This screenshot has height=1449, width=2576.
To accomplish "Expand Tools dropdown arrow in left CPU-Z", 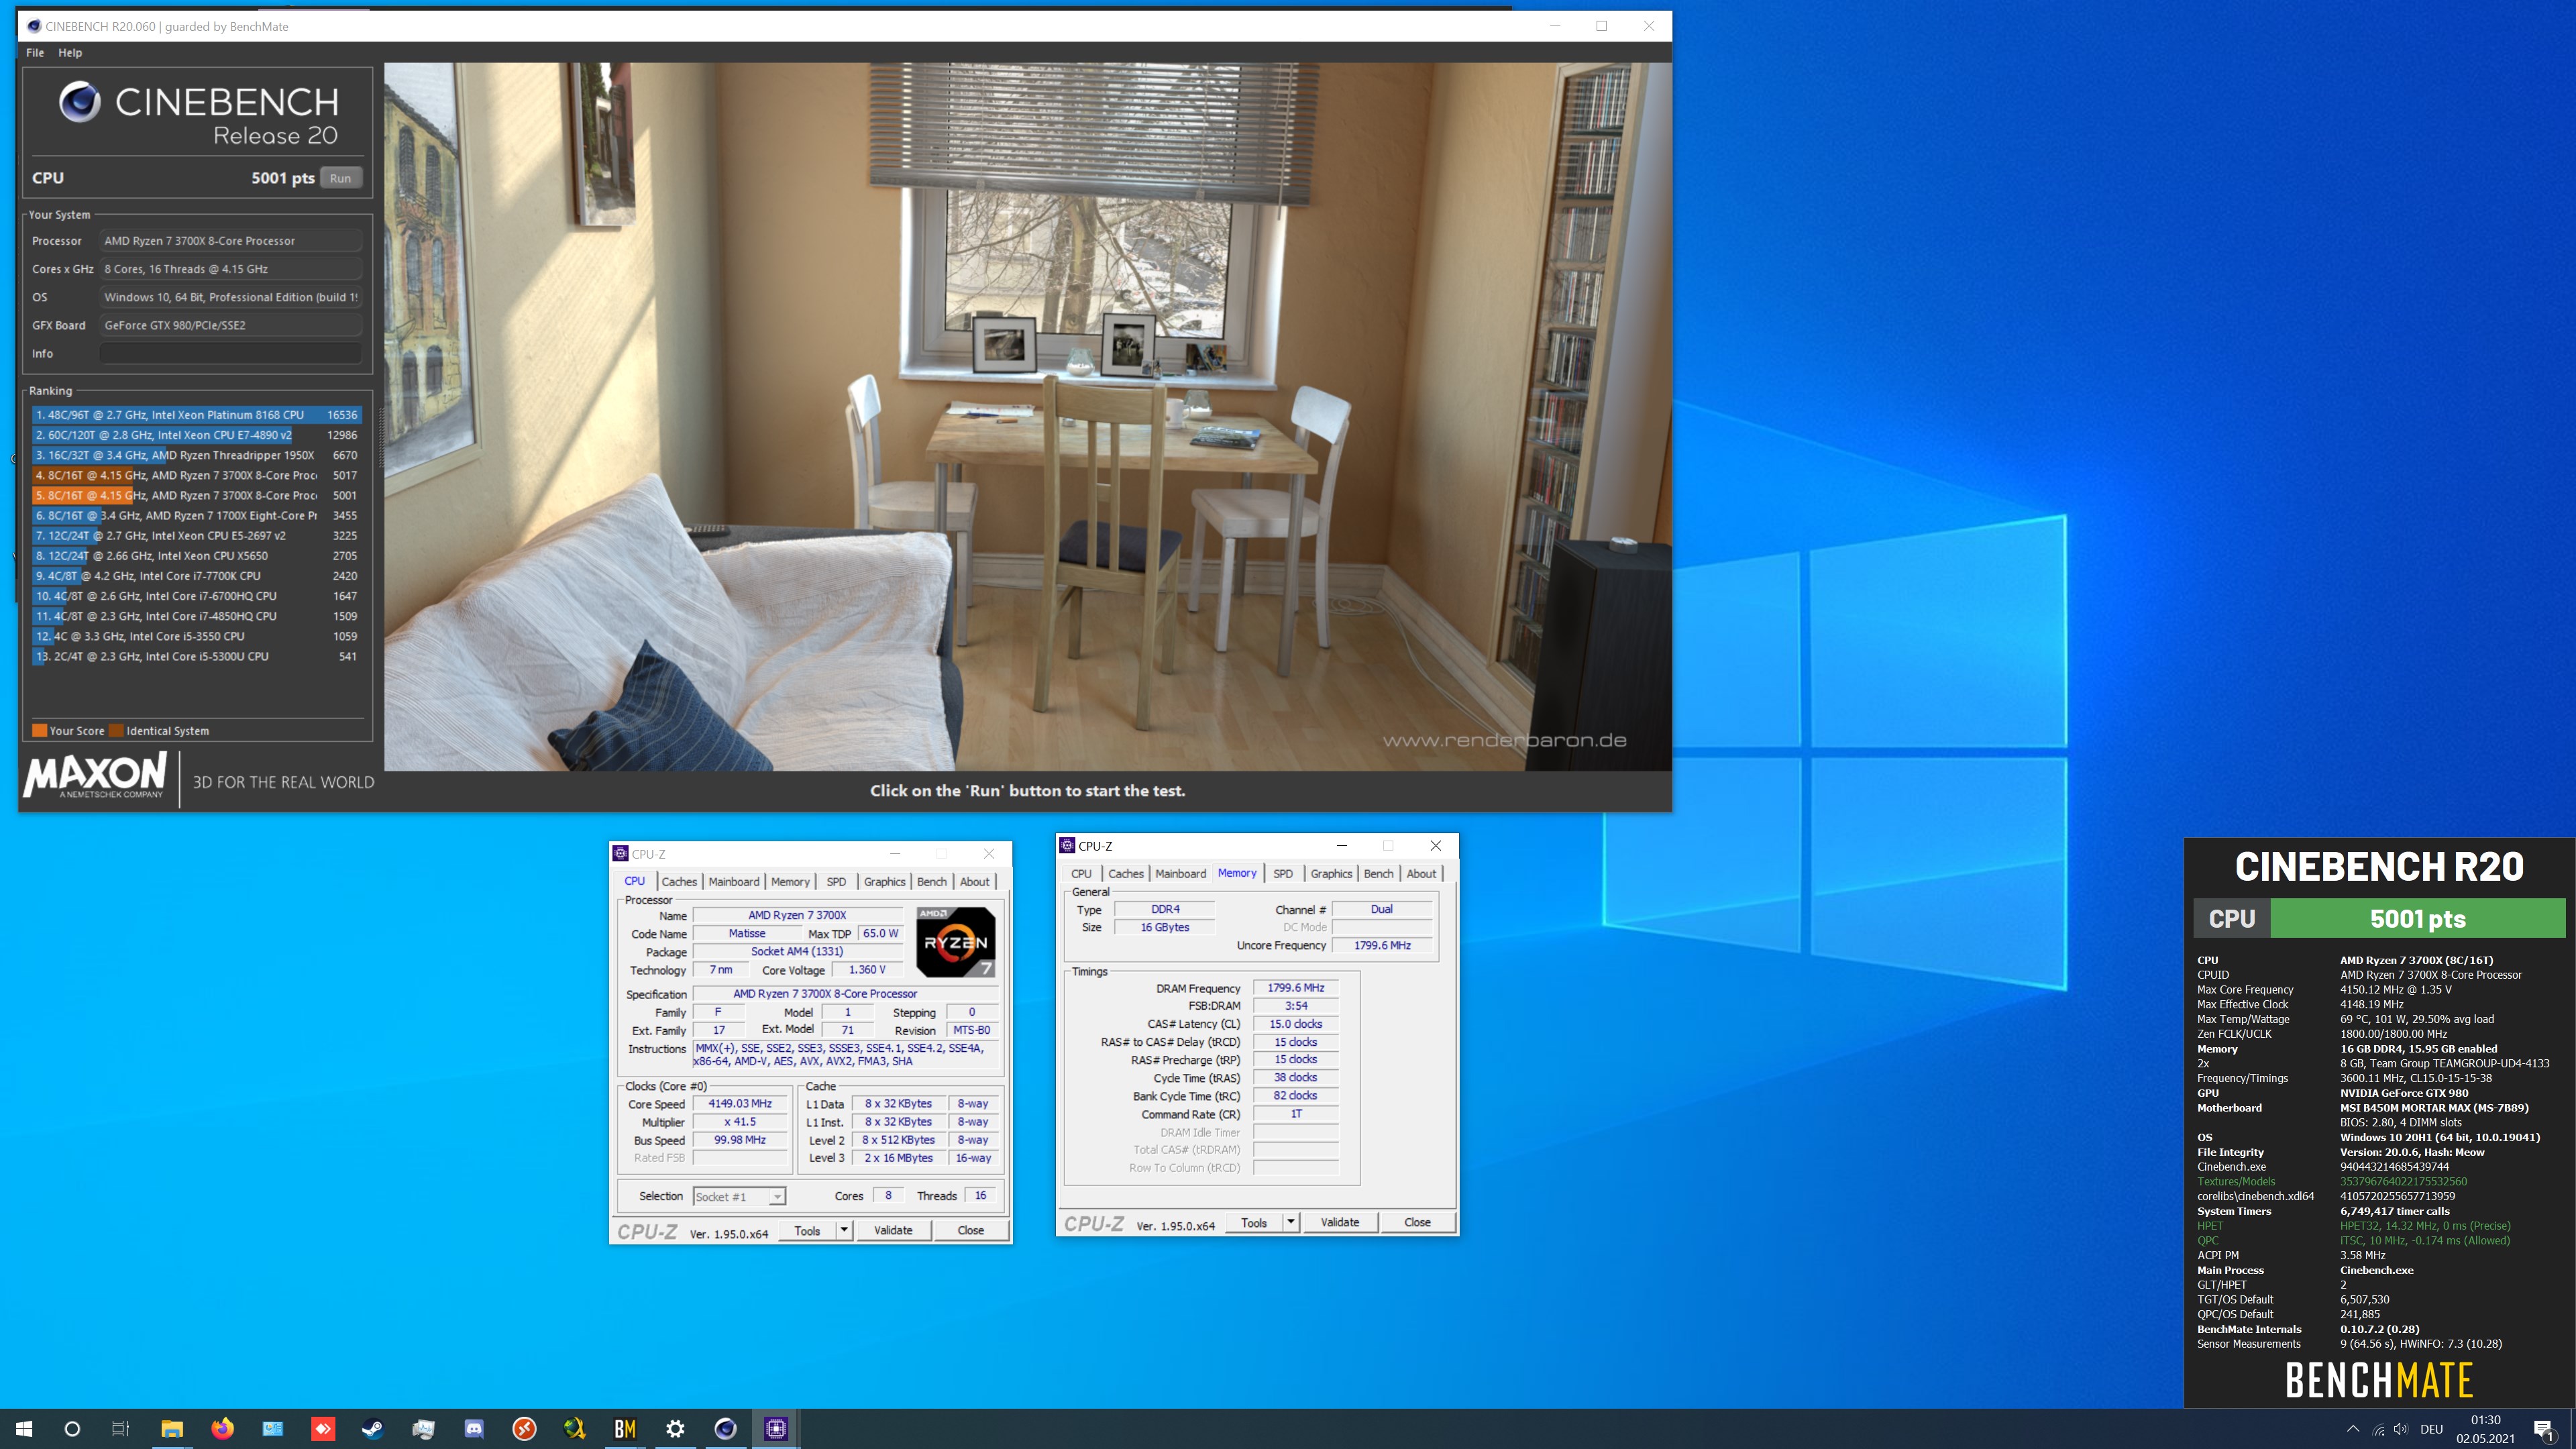I will click(844, 1230).
